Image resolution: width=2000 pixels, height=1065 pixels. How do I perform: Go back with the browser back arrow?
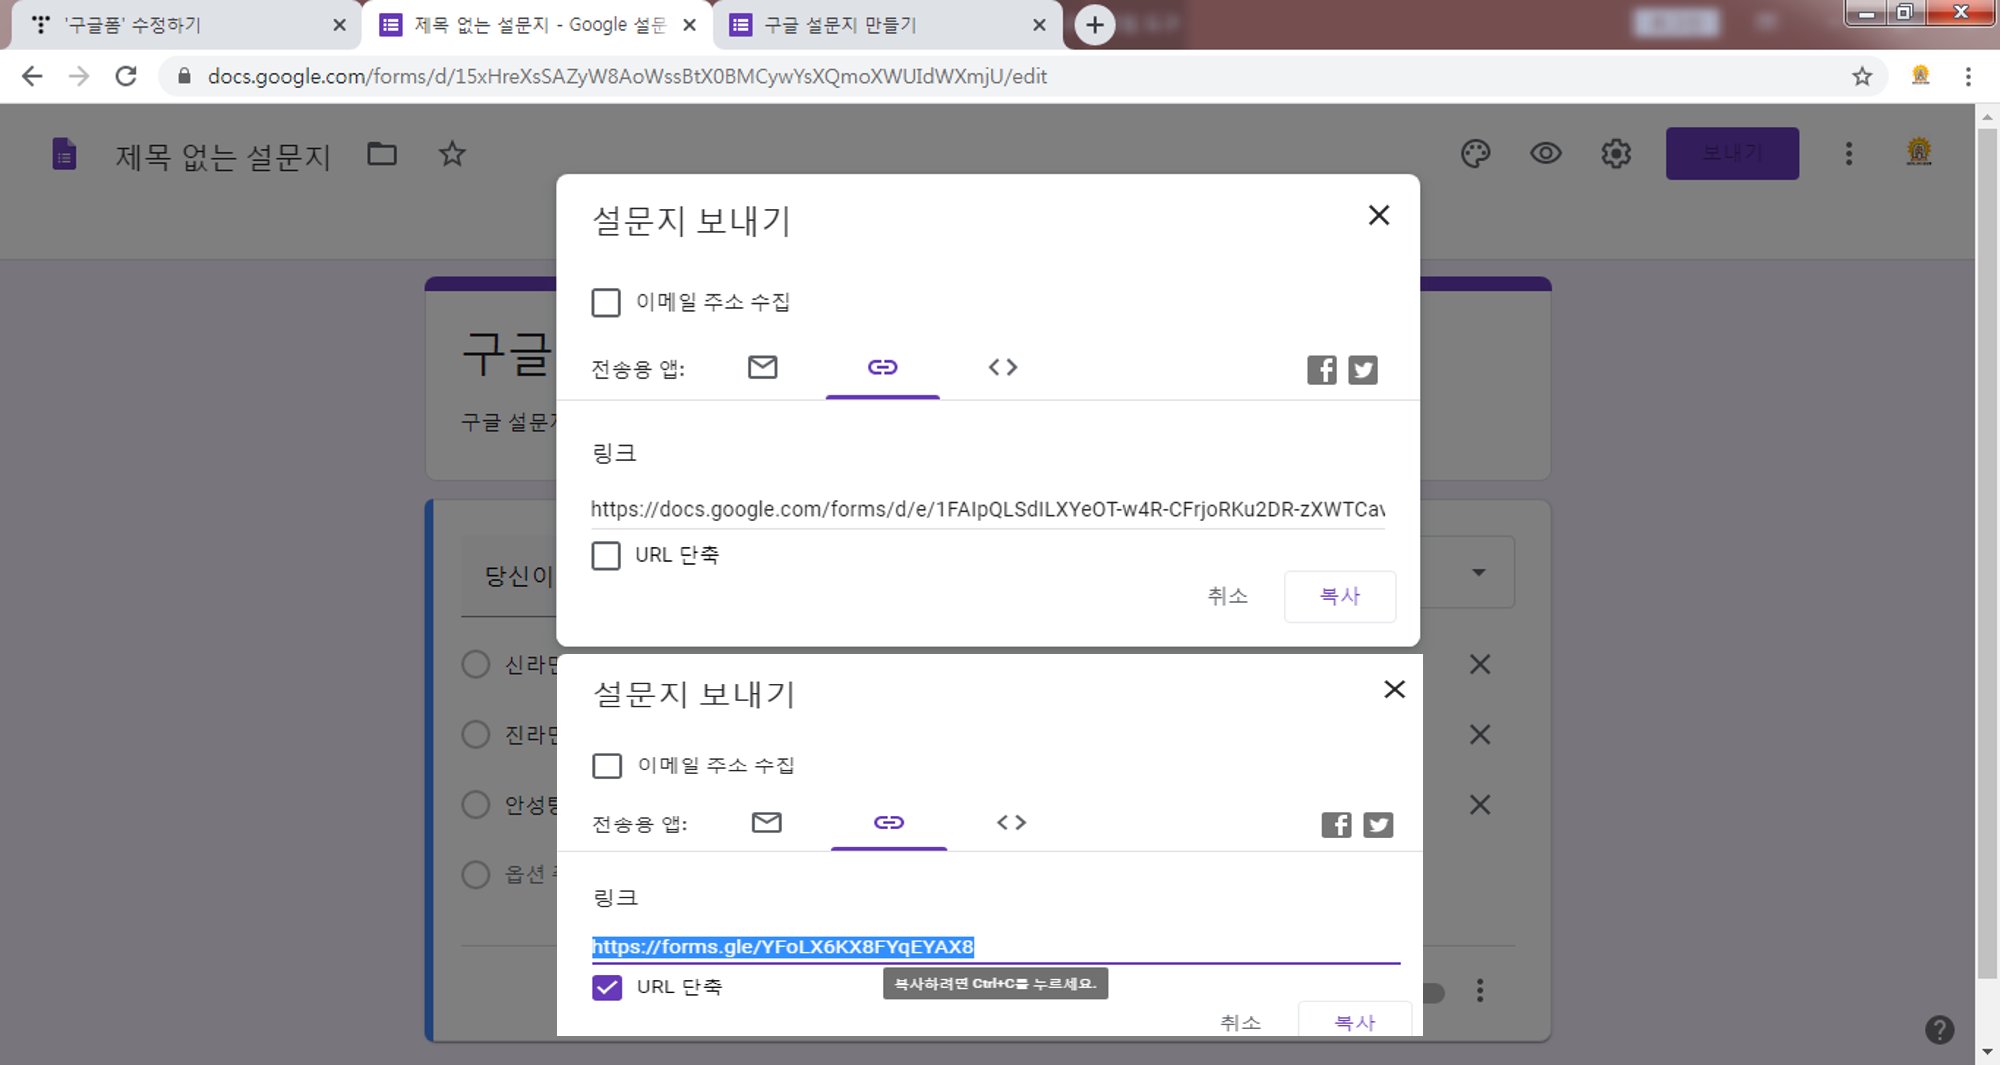pyautogui.click(x=32, y=76)
